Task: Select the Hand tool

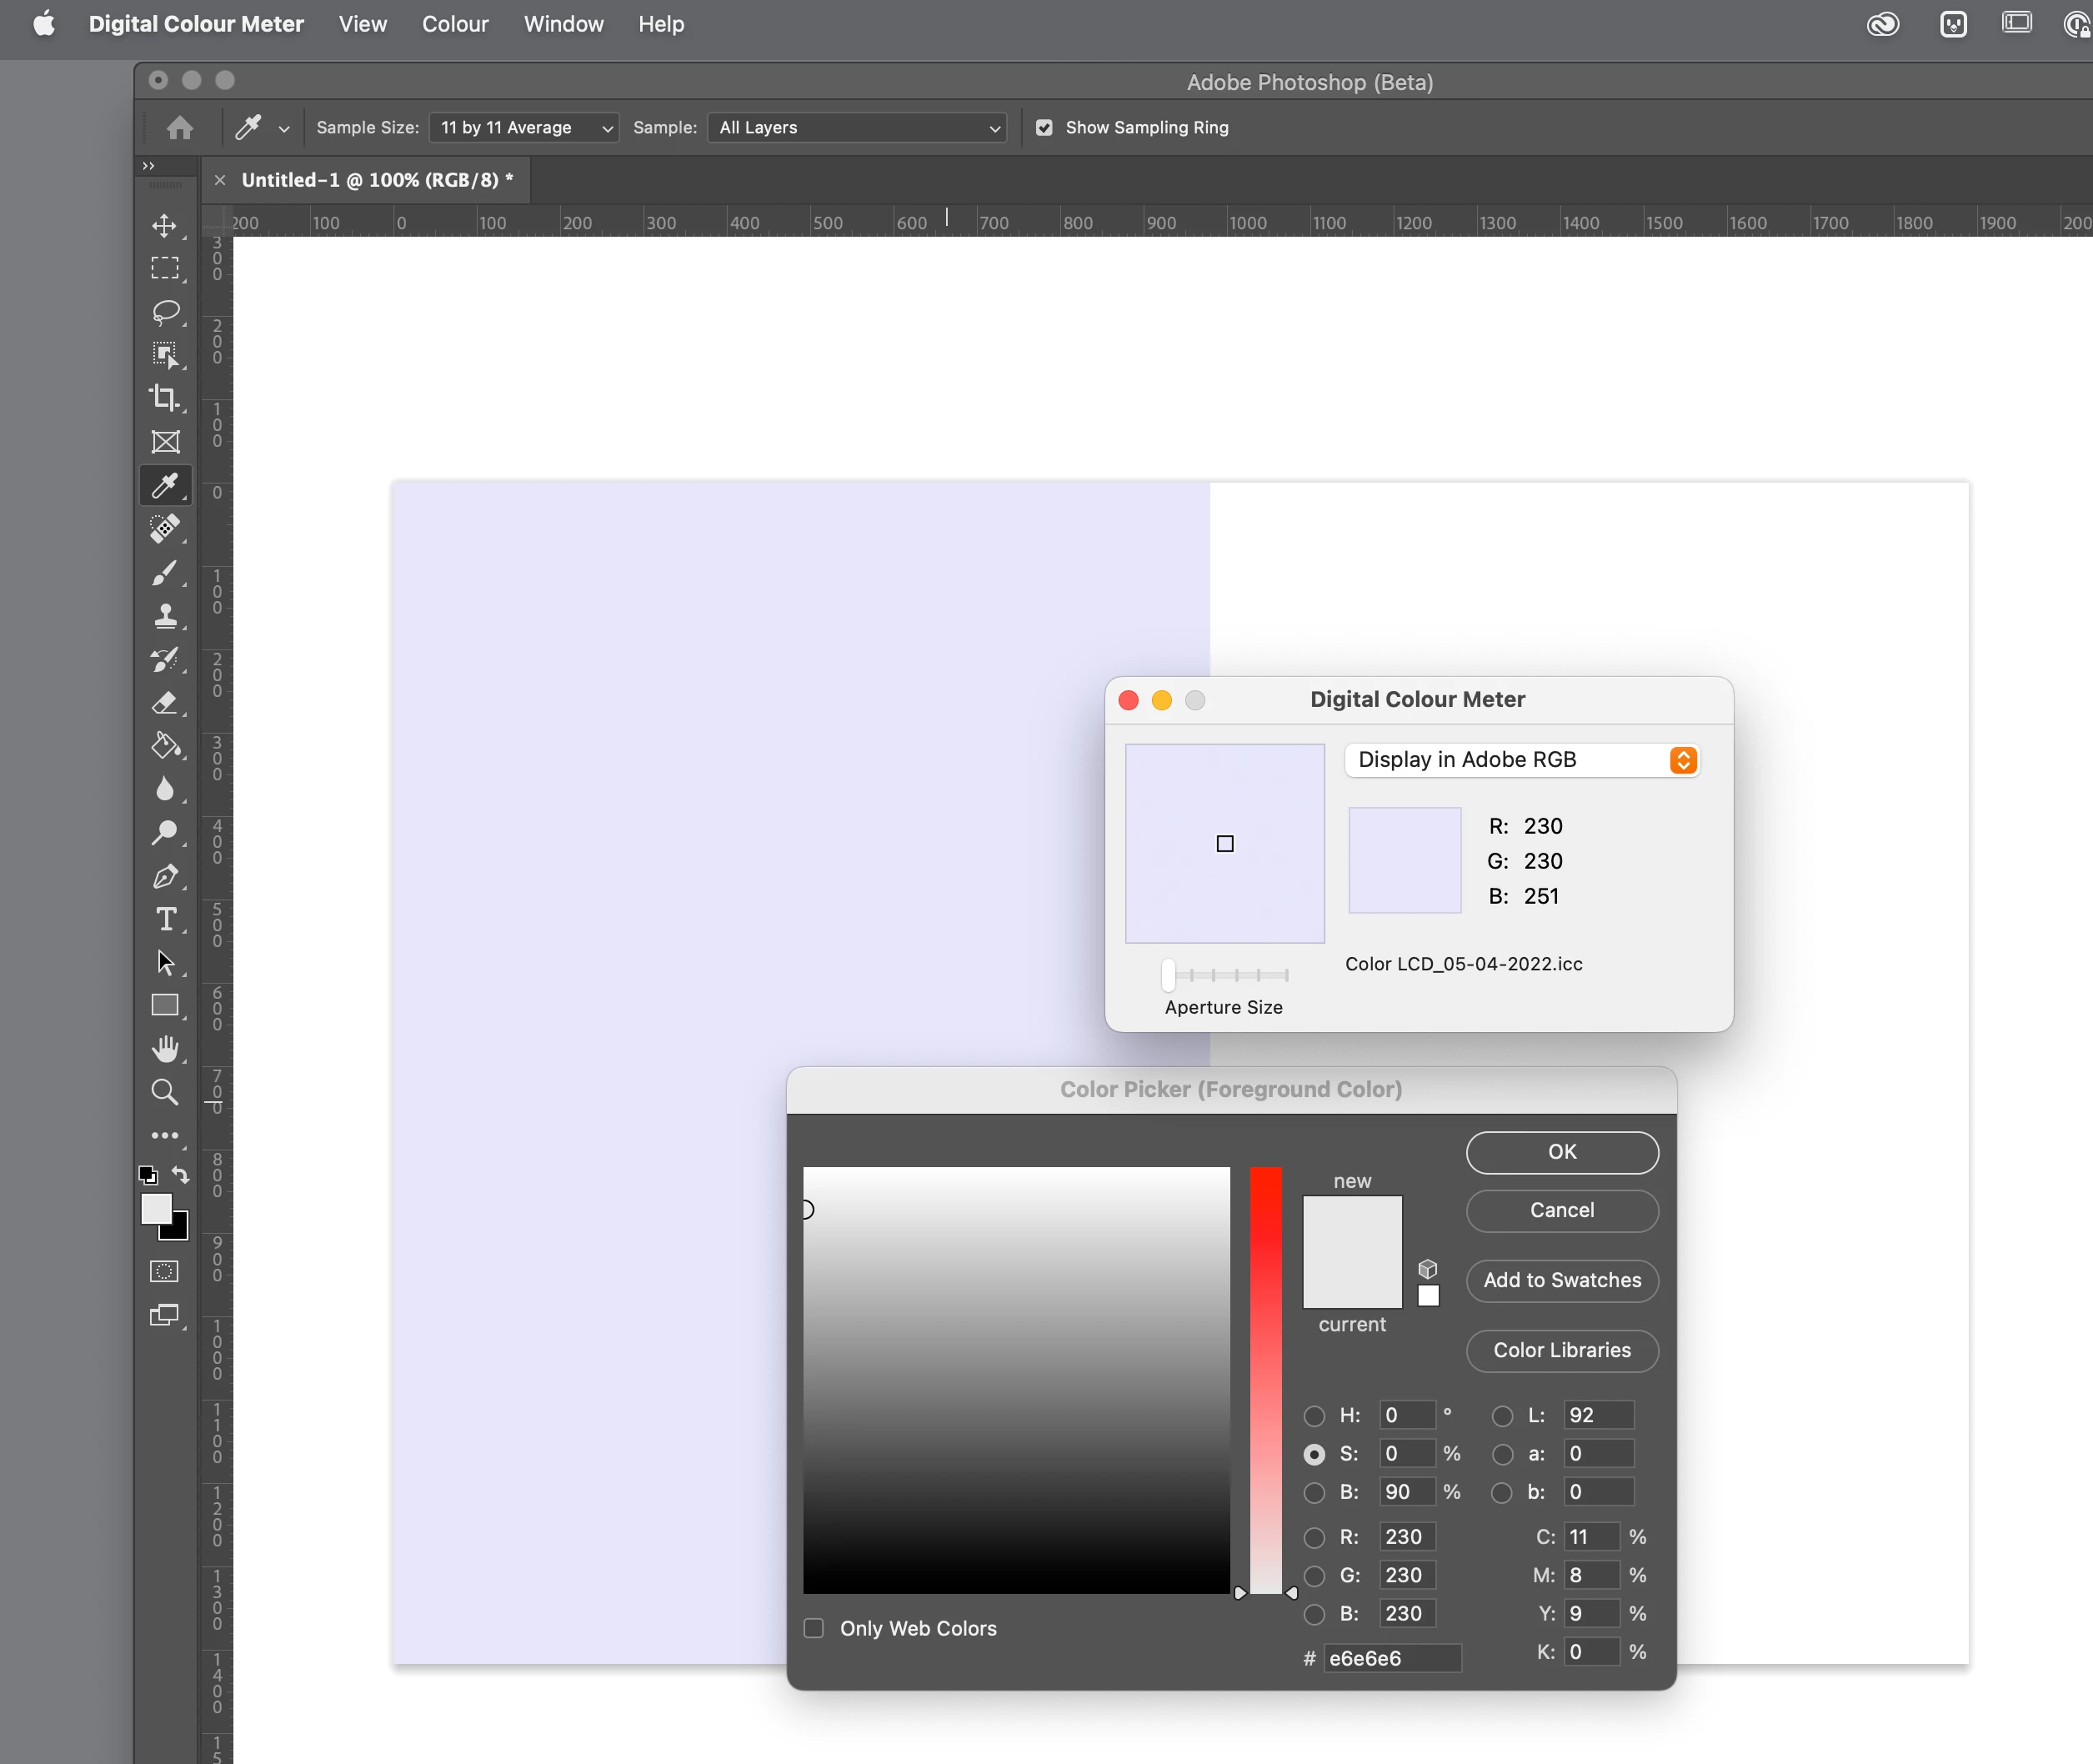Action: [x=165, y=1048]
